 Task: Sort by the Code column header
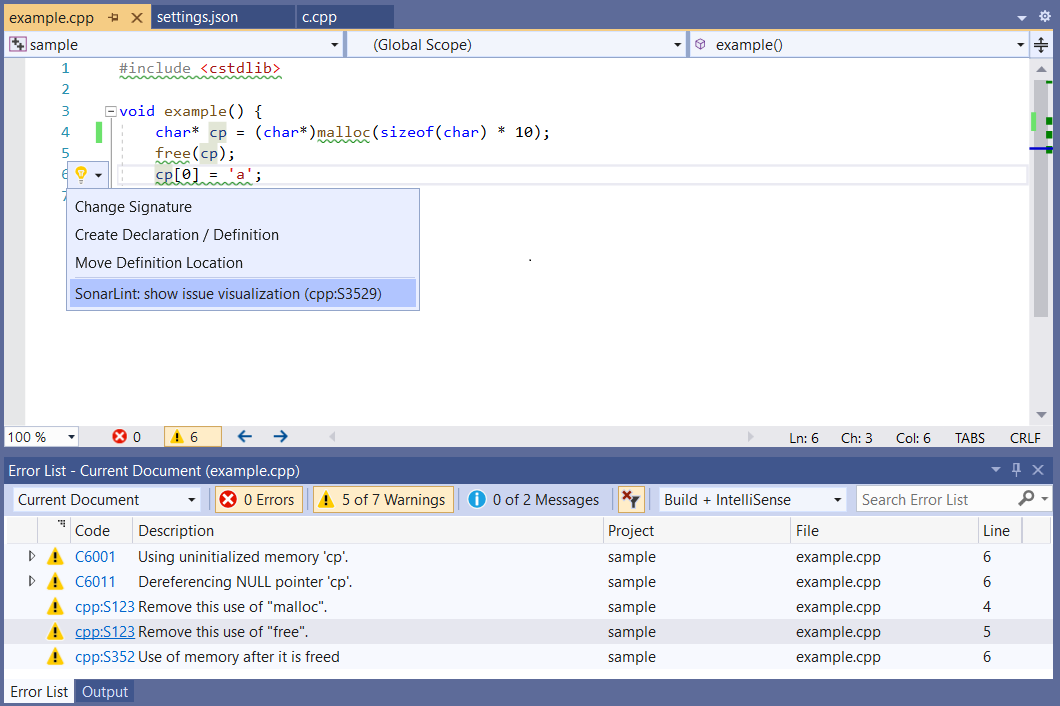[101, 531]
